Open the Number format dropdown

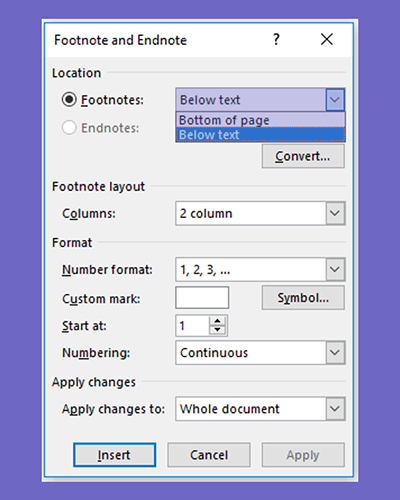point(335,269)
